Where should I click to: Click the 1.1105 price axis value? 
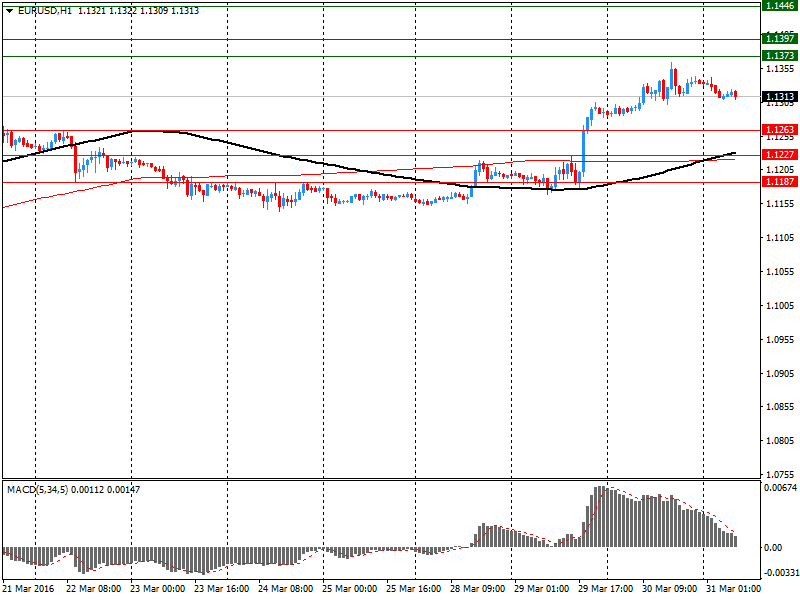click(x=780, y=237)
